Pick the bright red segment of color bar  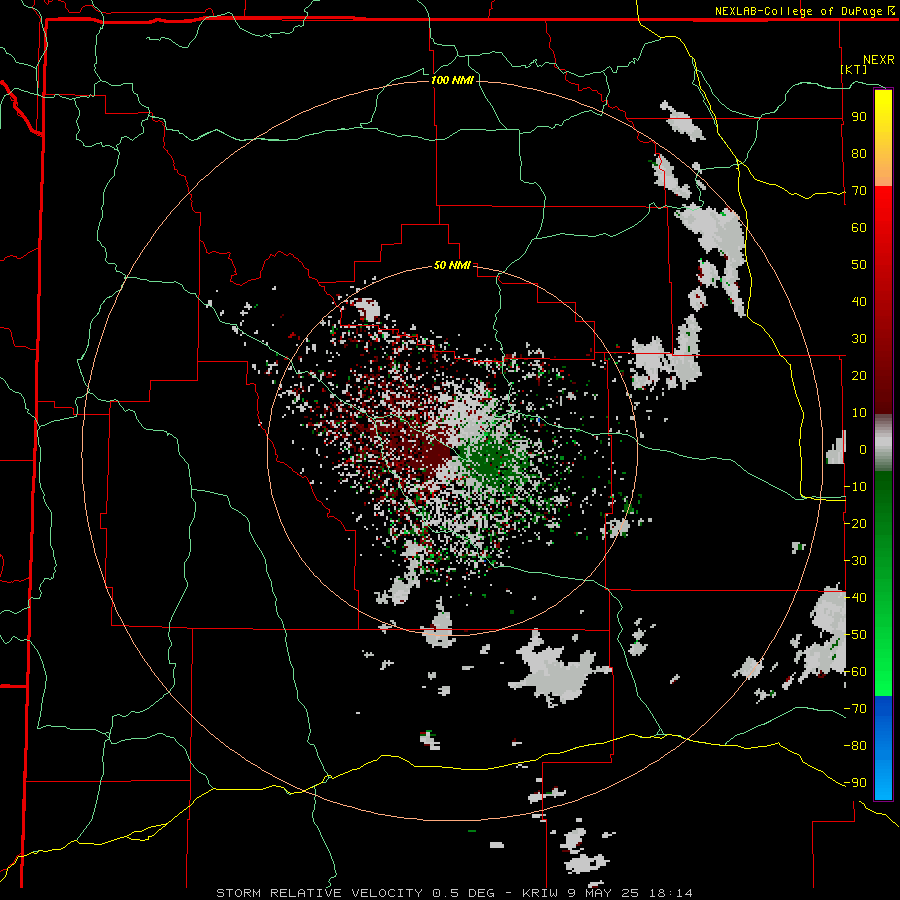pos(883,207)
